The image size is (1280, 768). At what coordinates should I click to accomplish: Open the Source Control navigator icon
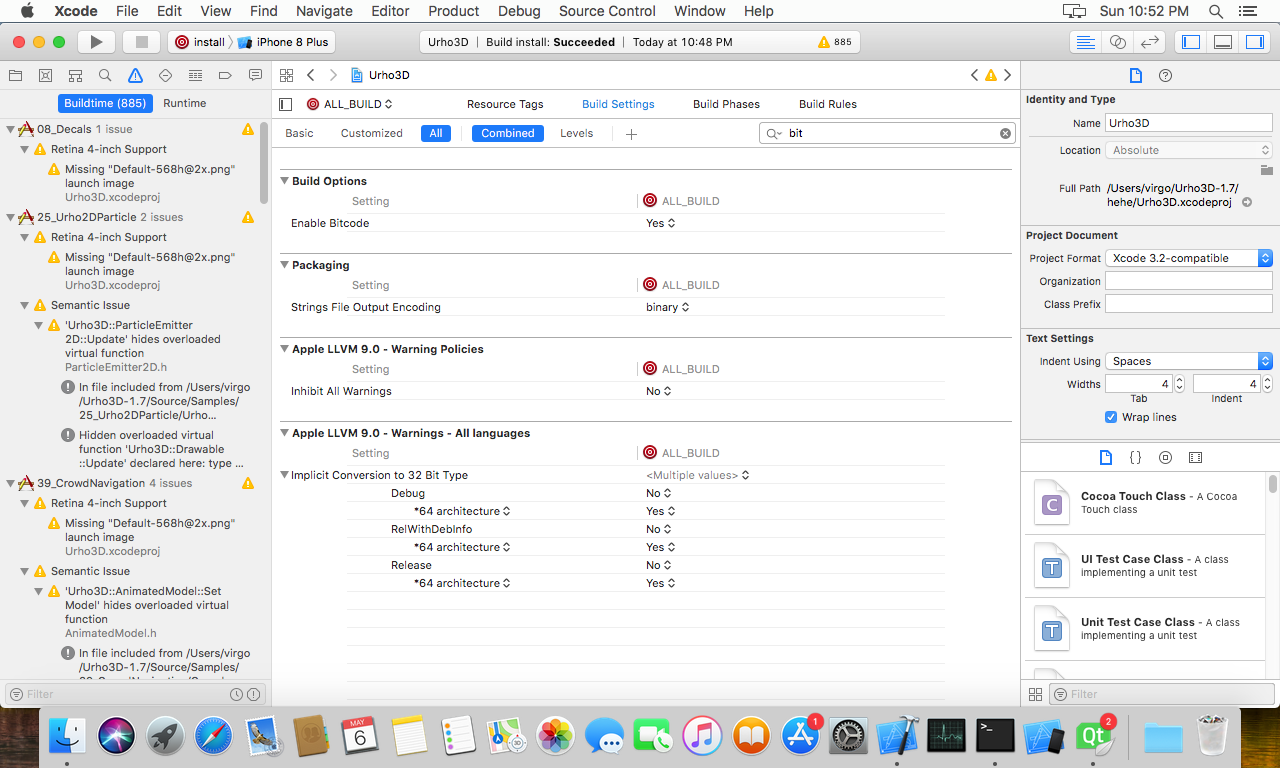point(45,75)
